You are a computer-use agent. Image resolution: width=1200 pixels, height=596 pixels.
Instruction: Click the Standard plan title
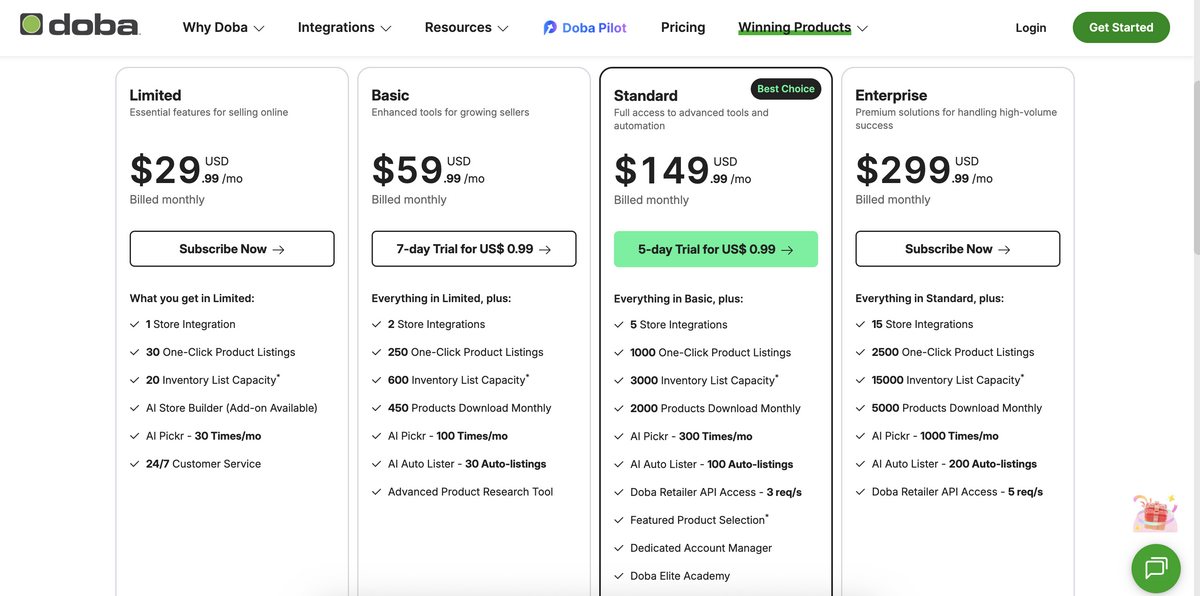pos(646,96)
